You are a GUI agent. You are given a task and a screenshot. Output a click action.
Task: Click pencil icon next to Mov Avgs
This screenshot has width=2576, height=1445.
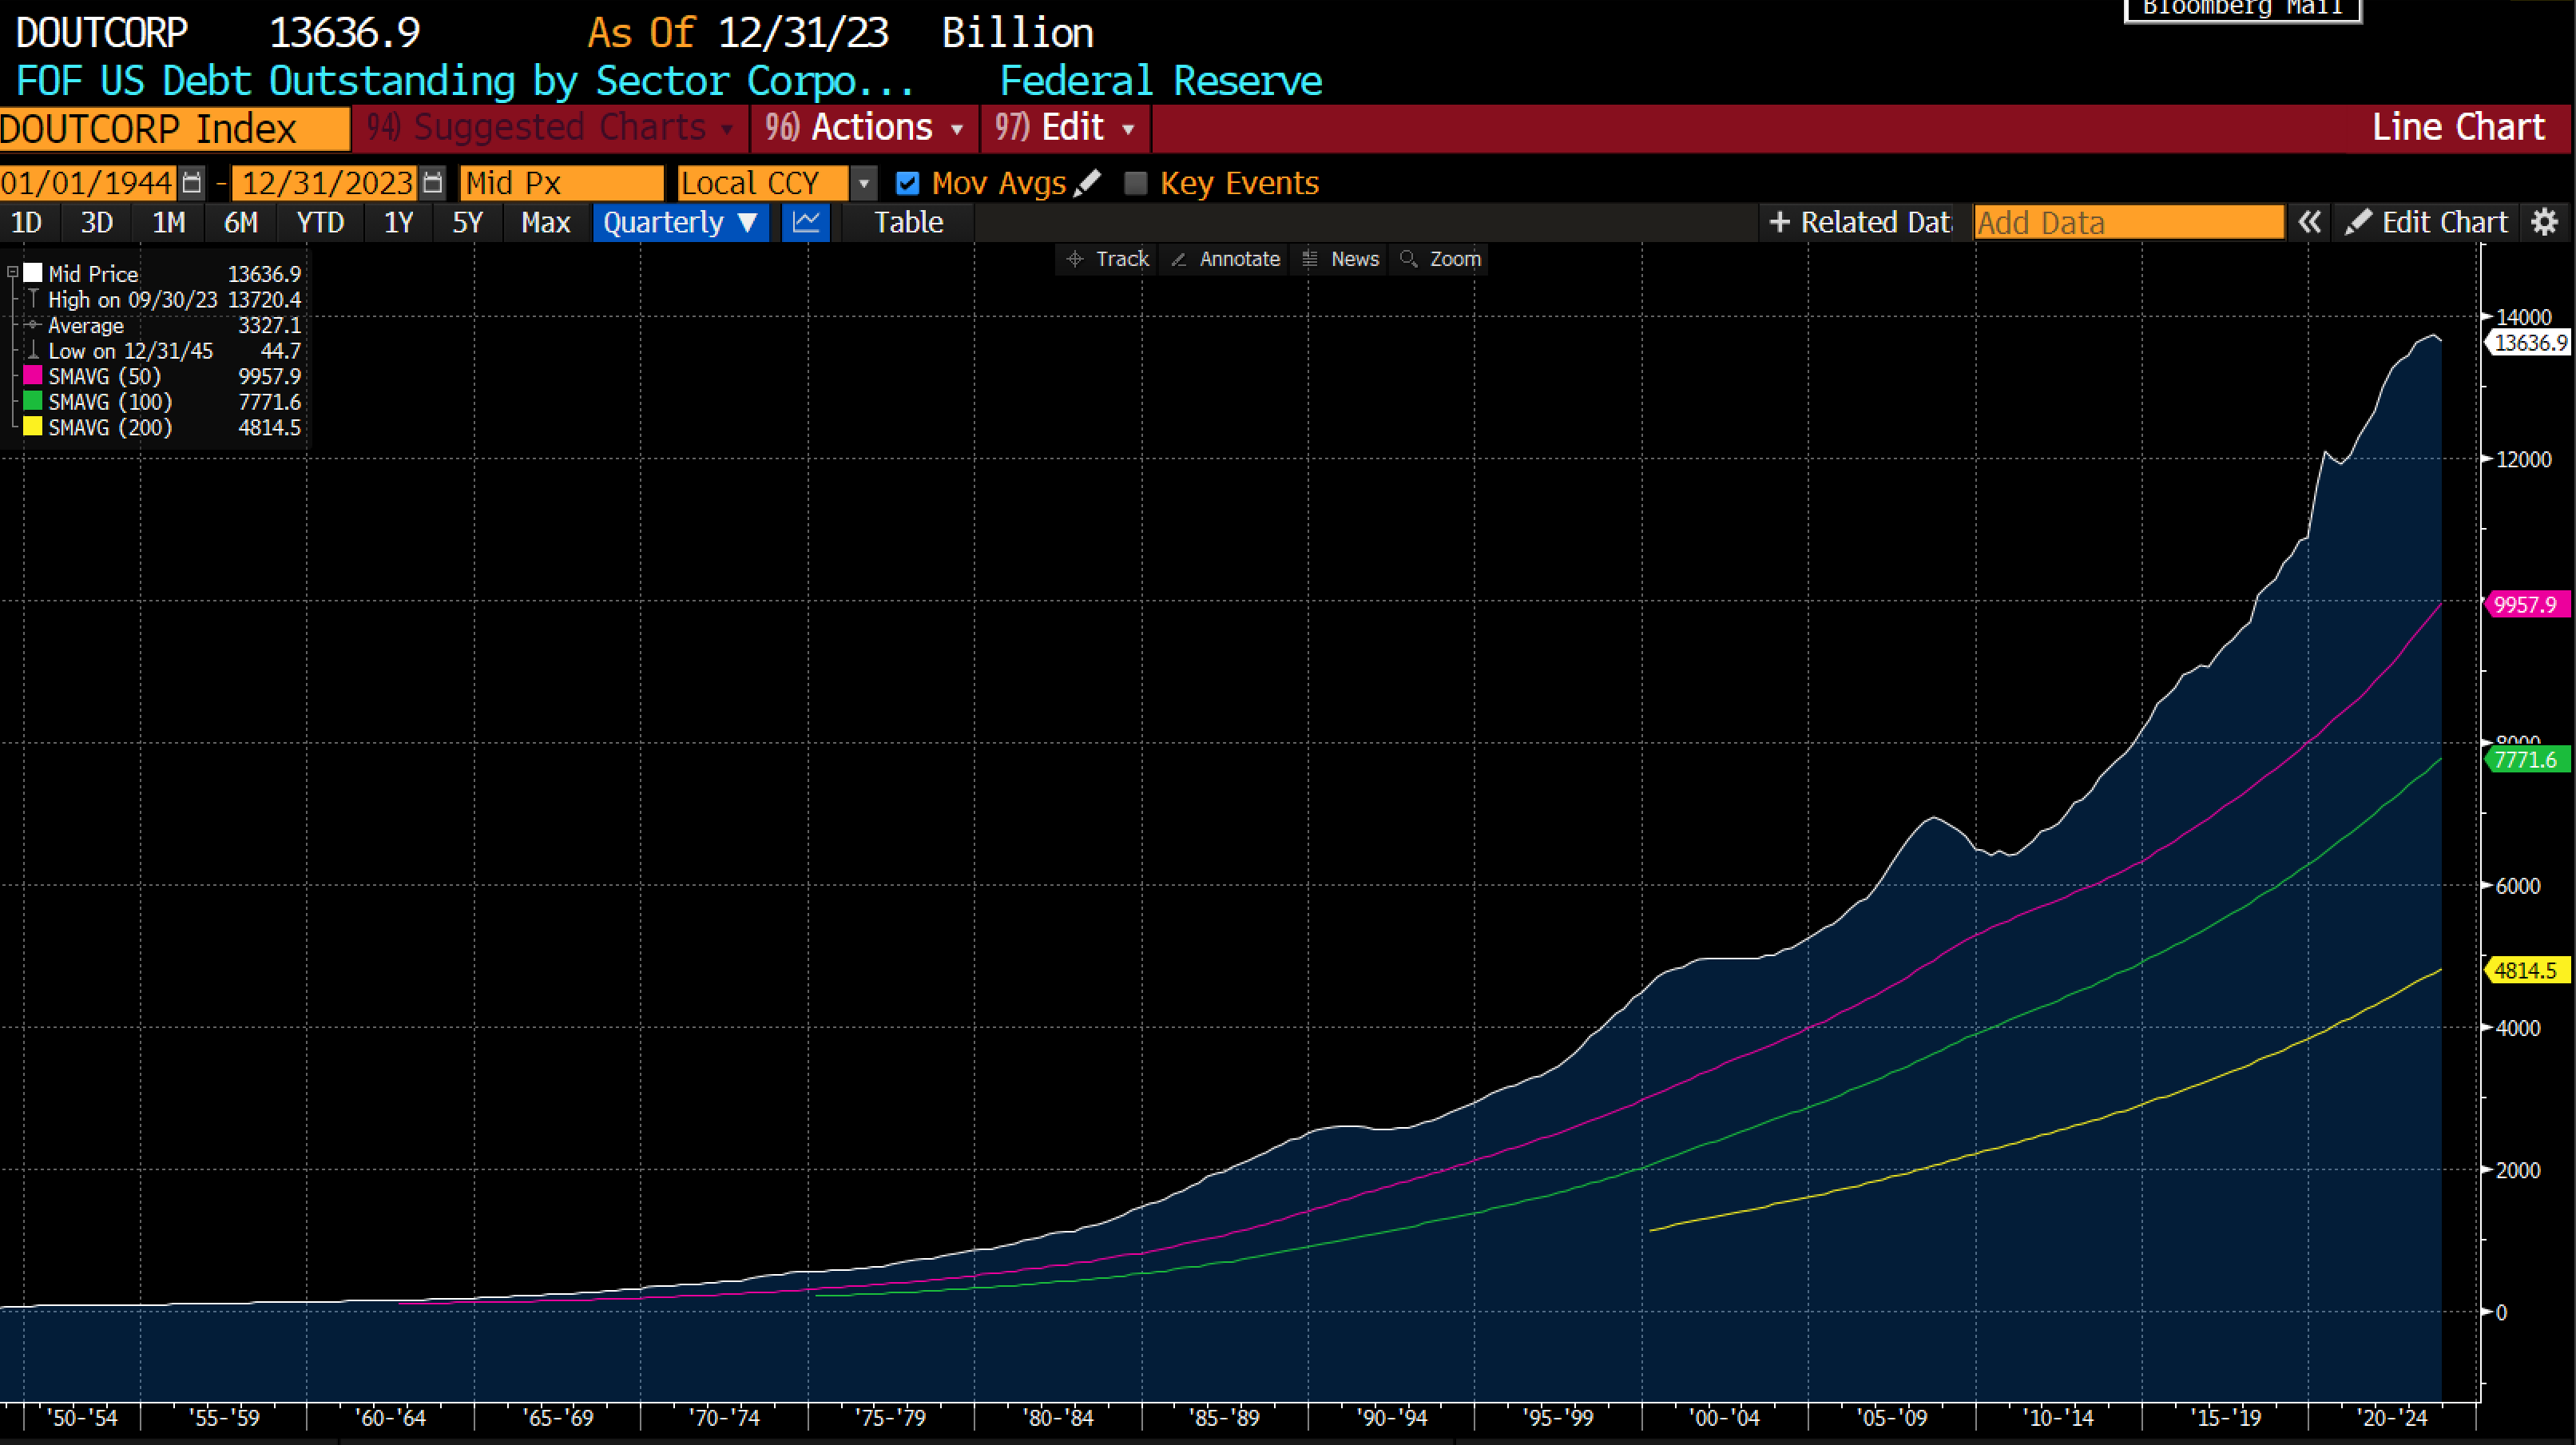(1088, 183)
